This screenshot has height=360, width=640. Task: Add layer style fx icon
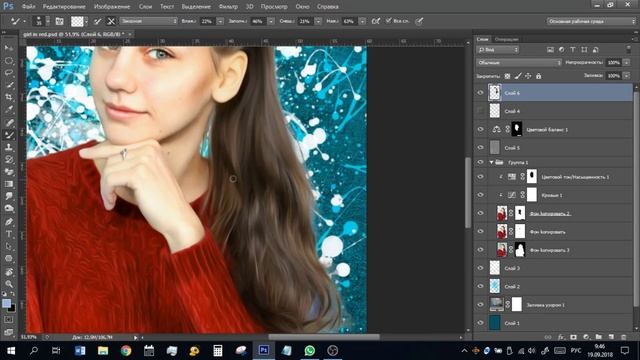[x=561, y=337]
